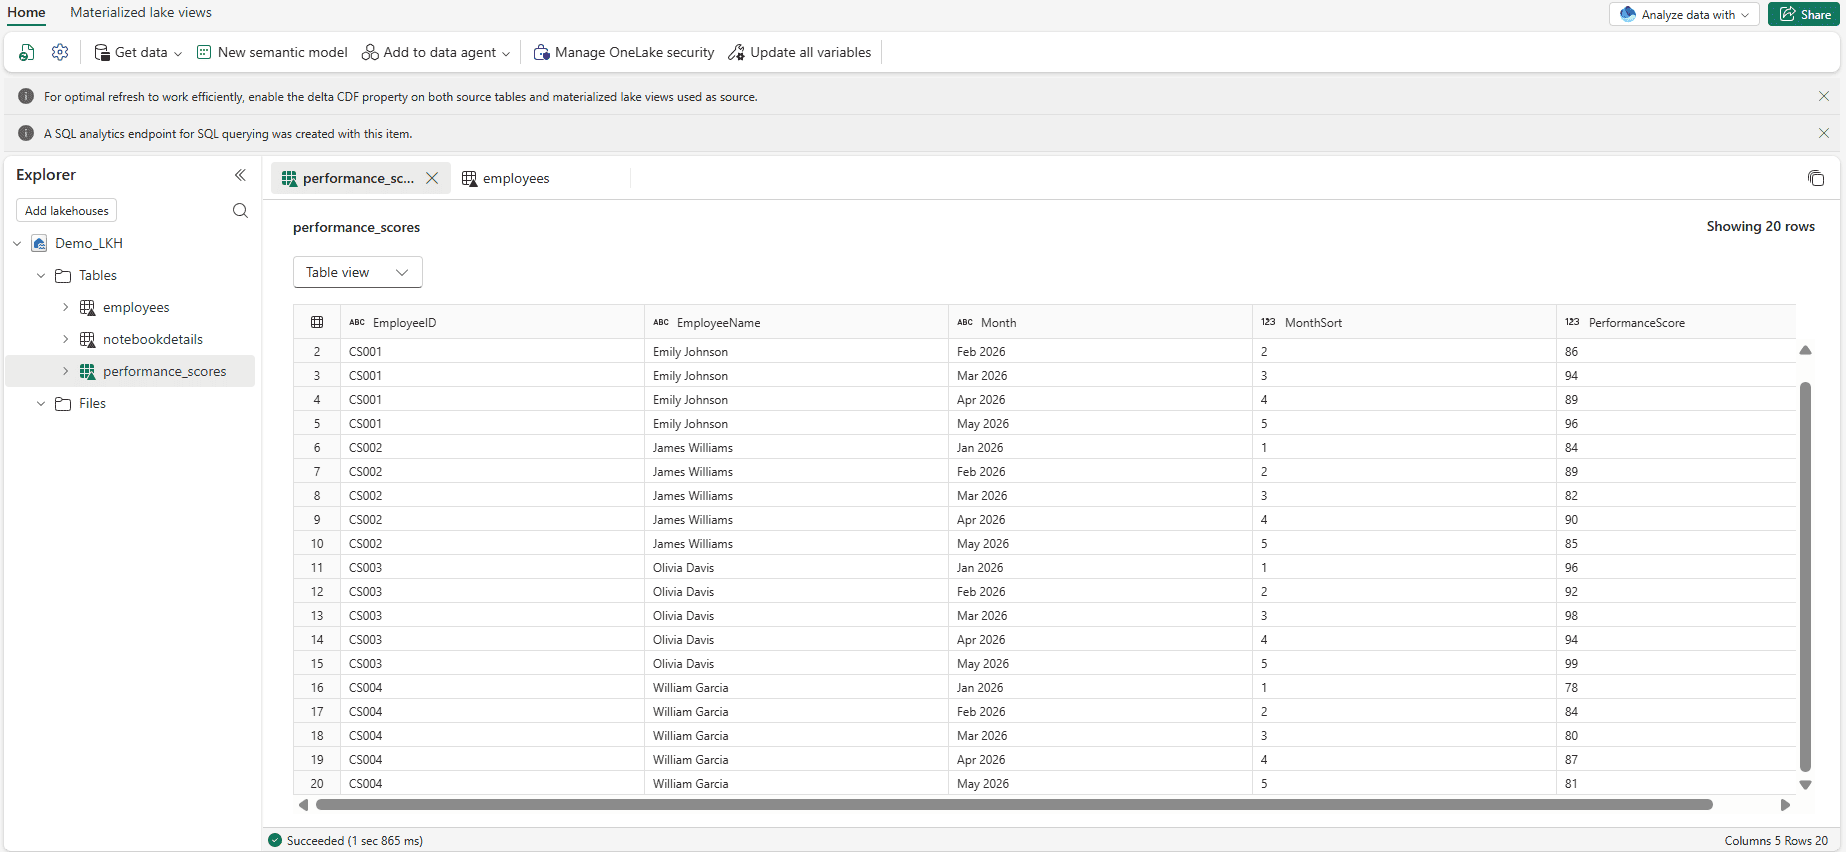The image size is (1846, 852).
Task: Select 'James Williams' cell in row 10
Action: (x=796, y=543)
